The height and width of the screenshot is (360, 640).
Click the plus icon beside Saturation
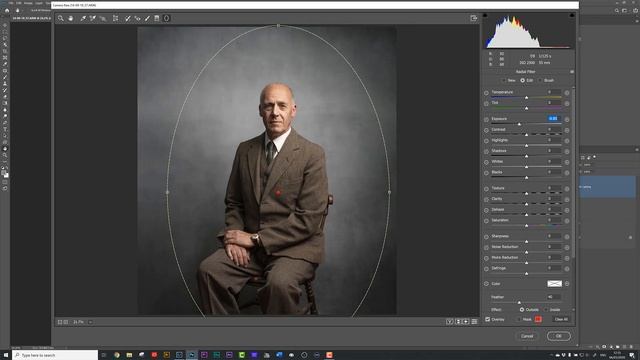(567, 221)
